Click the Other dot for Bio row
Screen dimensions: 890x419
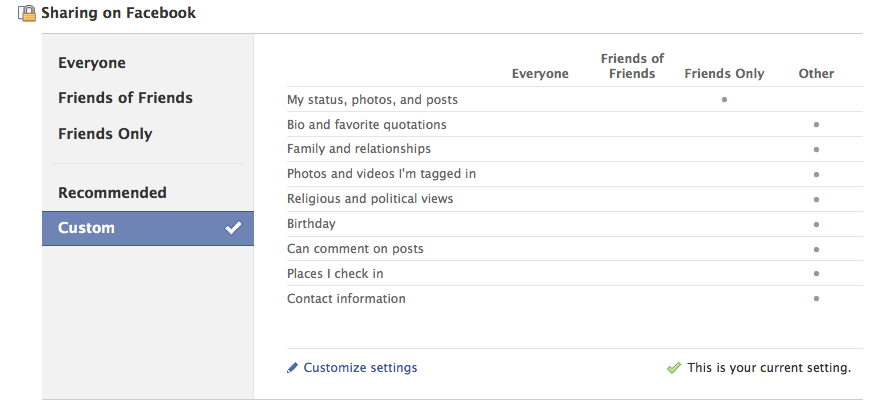[816, 125]
